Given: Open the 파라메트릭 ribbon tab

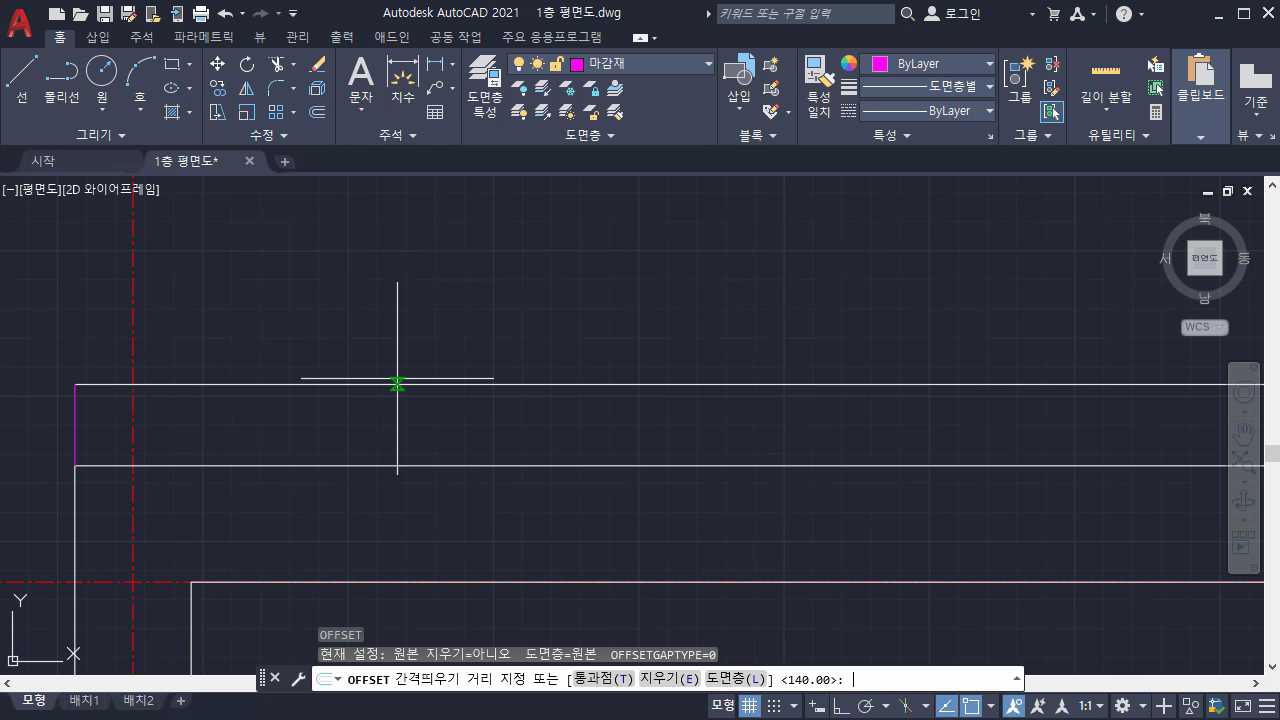Looking at the screenshot, I should click(203, 37).
